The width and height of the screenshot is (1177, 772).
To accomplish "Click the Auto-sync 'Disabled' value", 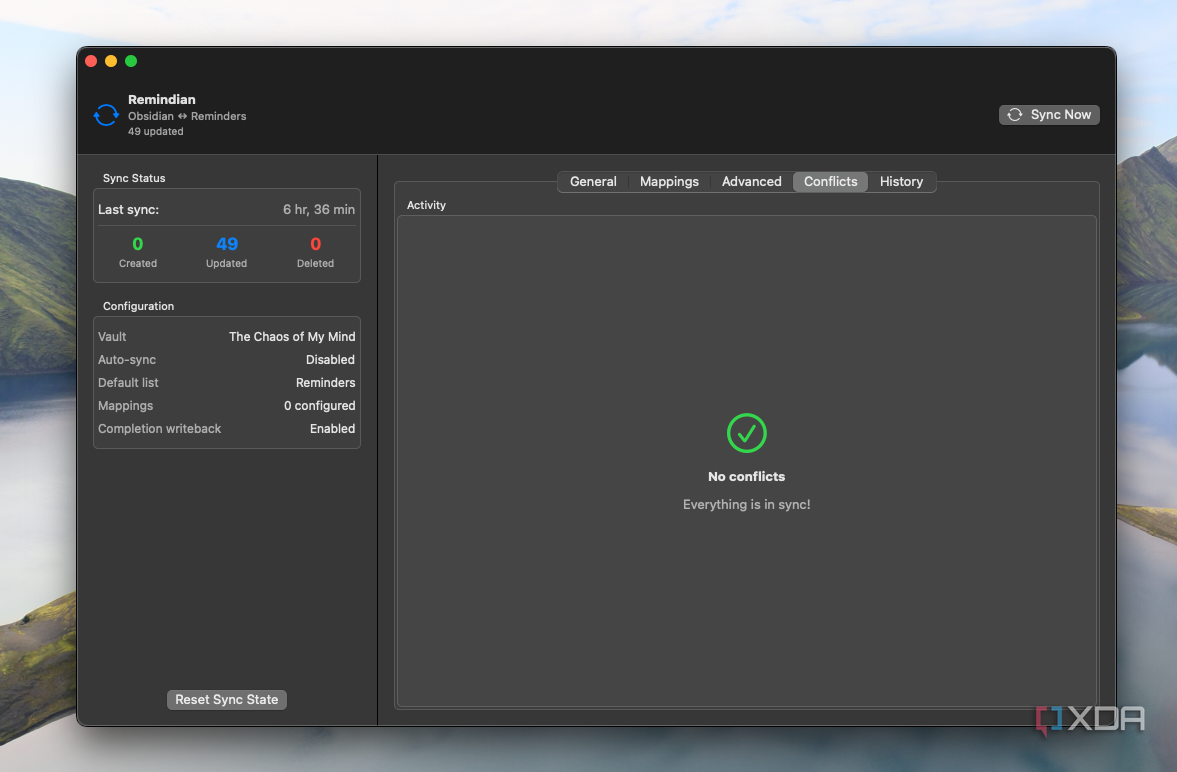I will (330, 360).
